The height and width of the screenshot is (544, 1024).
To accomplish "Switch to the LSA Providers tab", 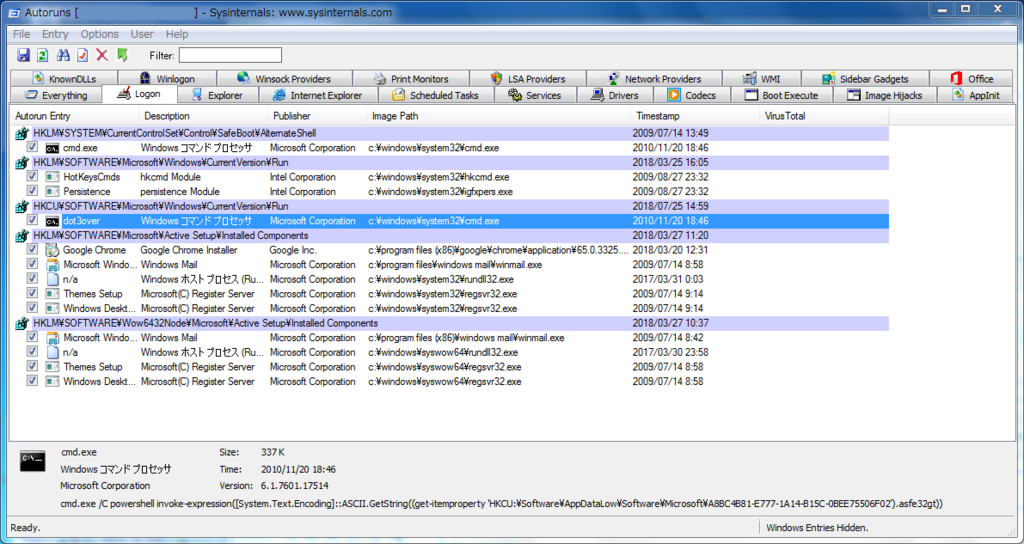I will coord(528,78).
